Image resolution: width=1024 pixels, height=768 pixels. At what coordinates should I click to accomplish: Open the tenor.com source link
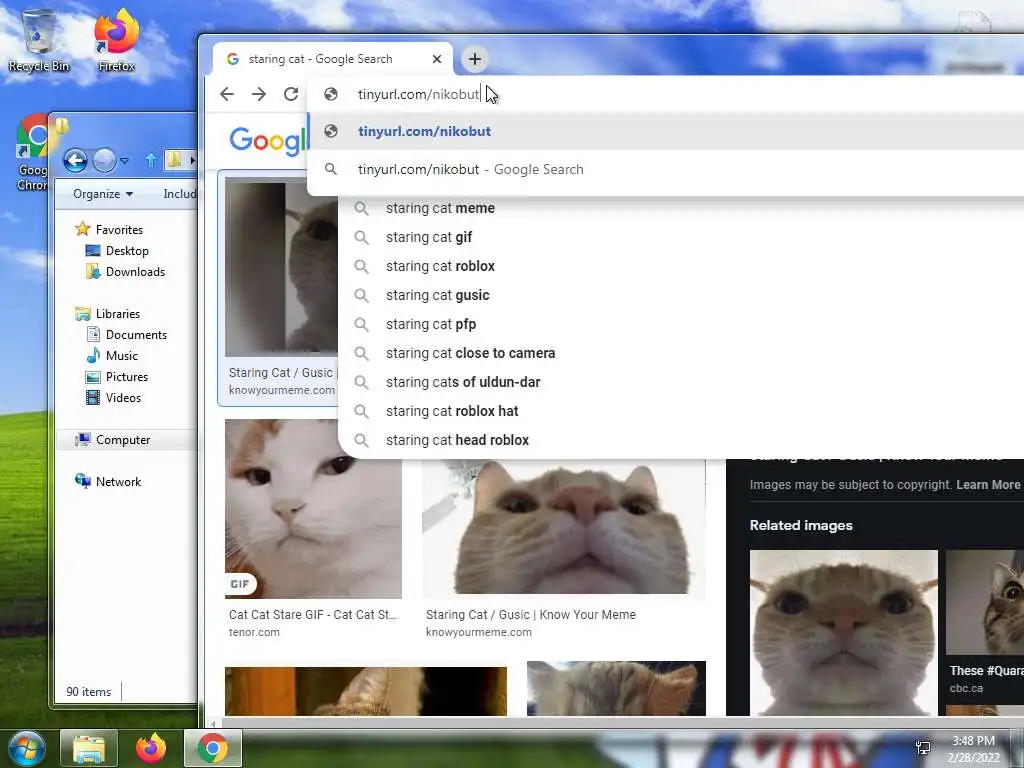click(x=254, y=632)
